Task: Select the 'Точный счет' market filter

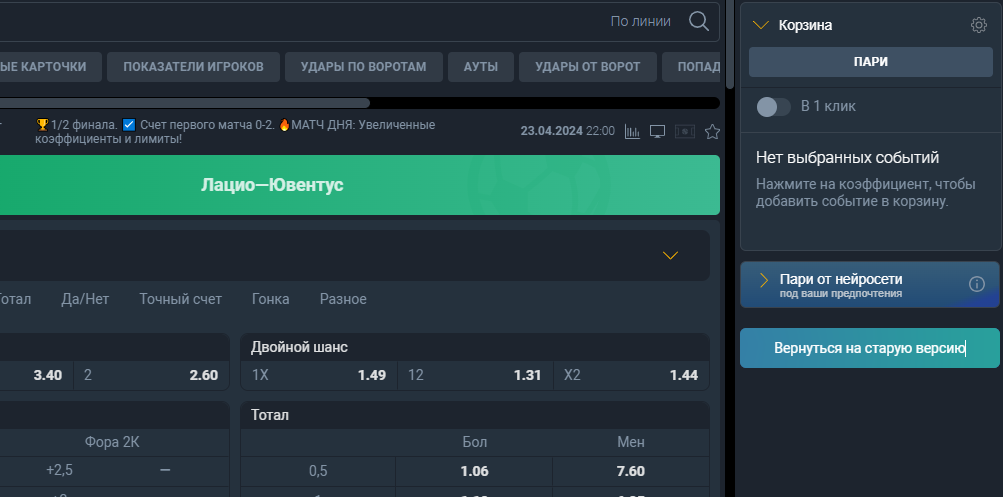Action: pyautogui.click(x=180, y=299)
